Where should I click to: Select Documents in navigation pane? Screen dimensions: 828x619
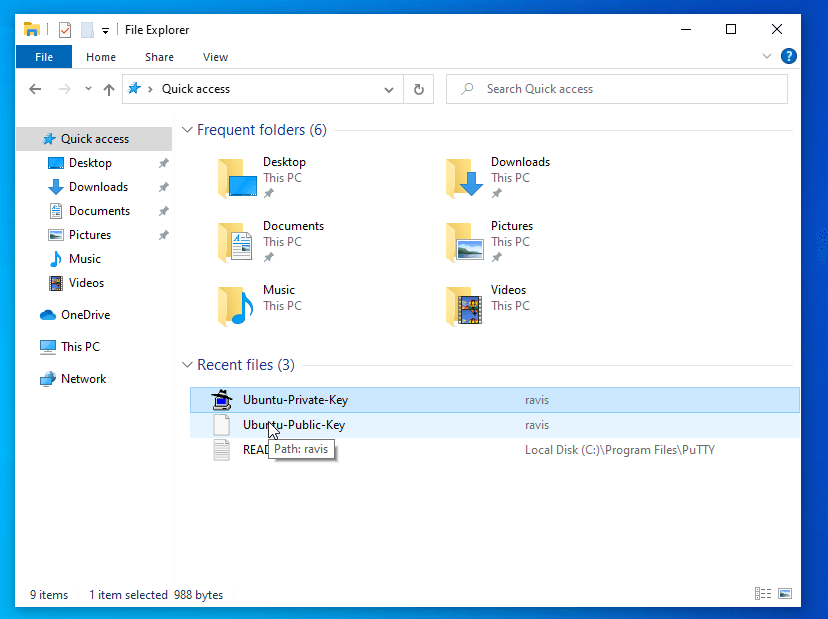tap(99, 211)
